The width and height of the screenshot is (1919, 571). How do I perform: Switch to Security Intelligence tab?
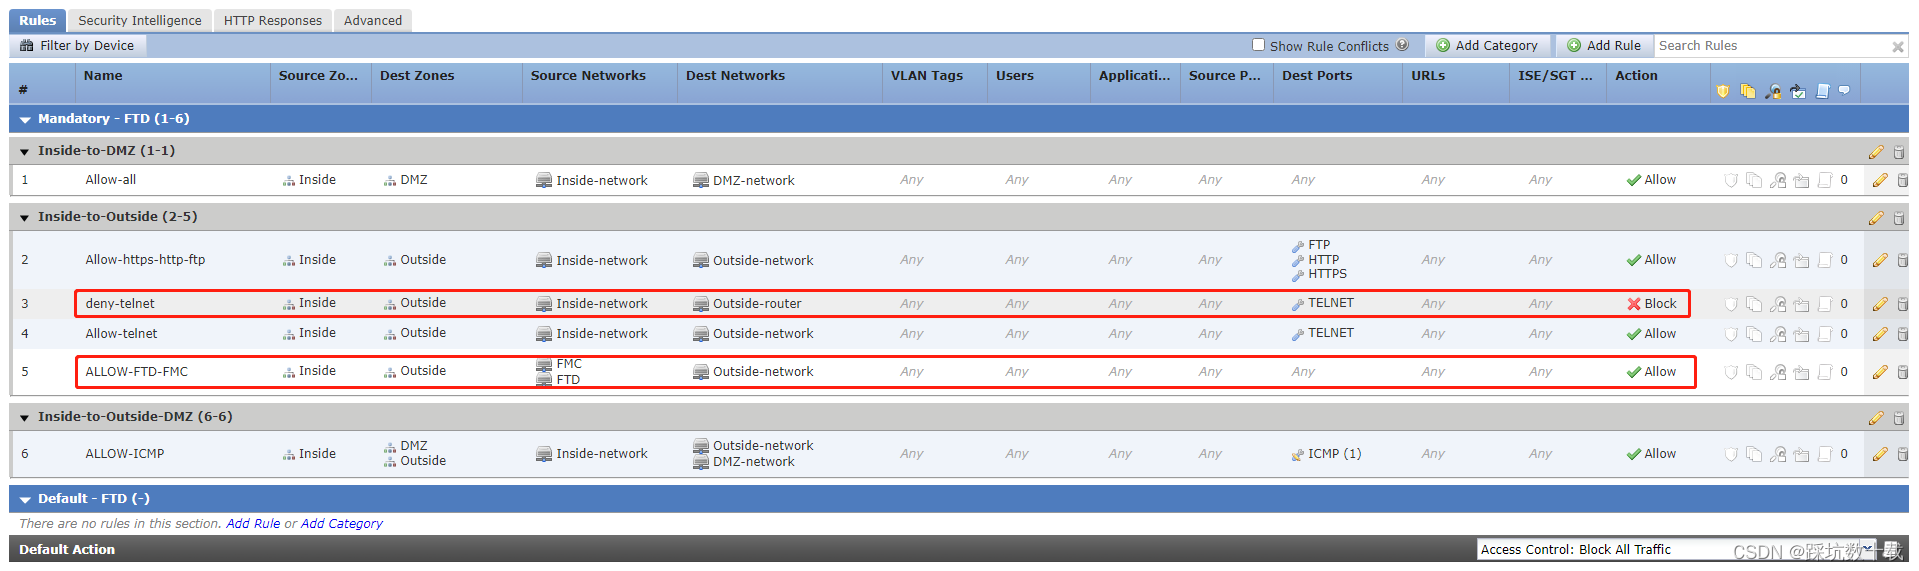coord(140,20)
